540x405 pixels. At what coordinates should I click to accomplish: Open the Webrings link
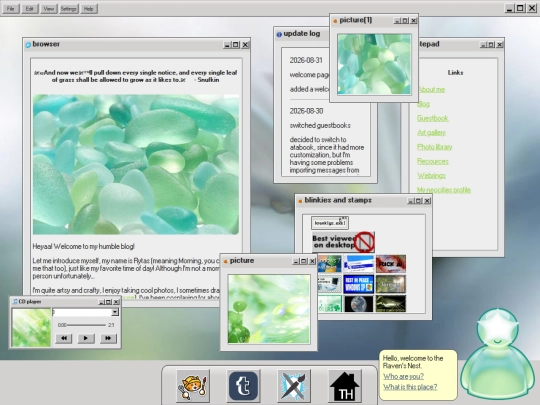pos(432,176)
